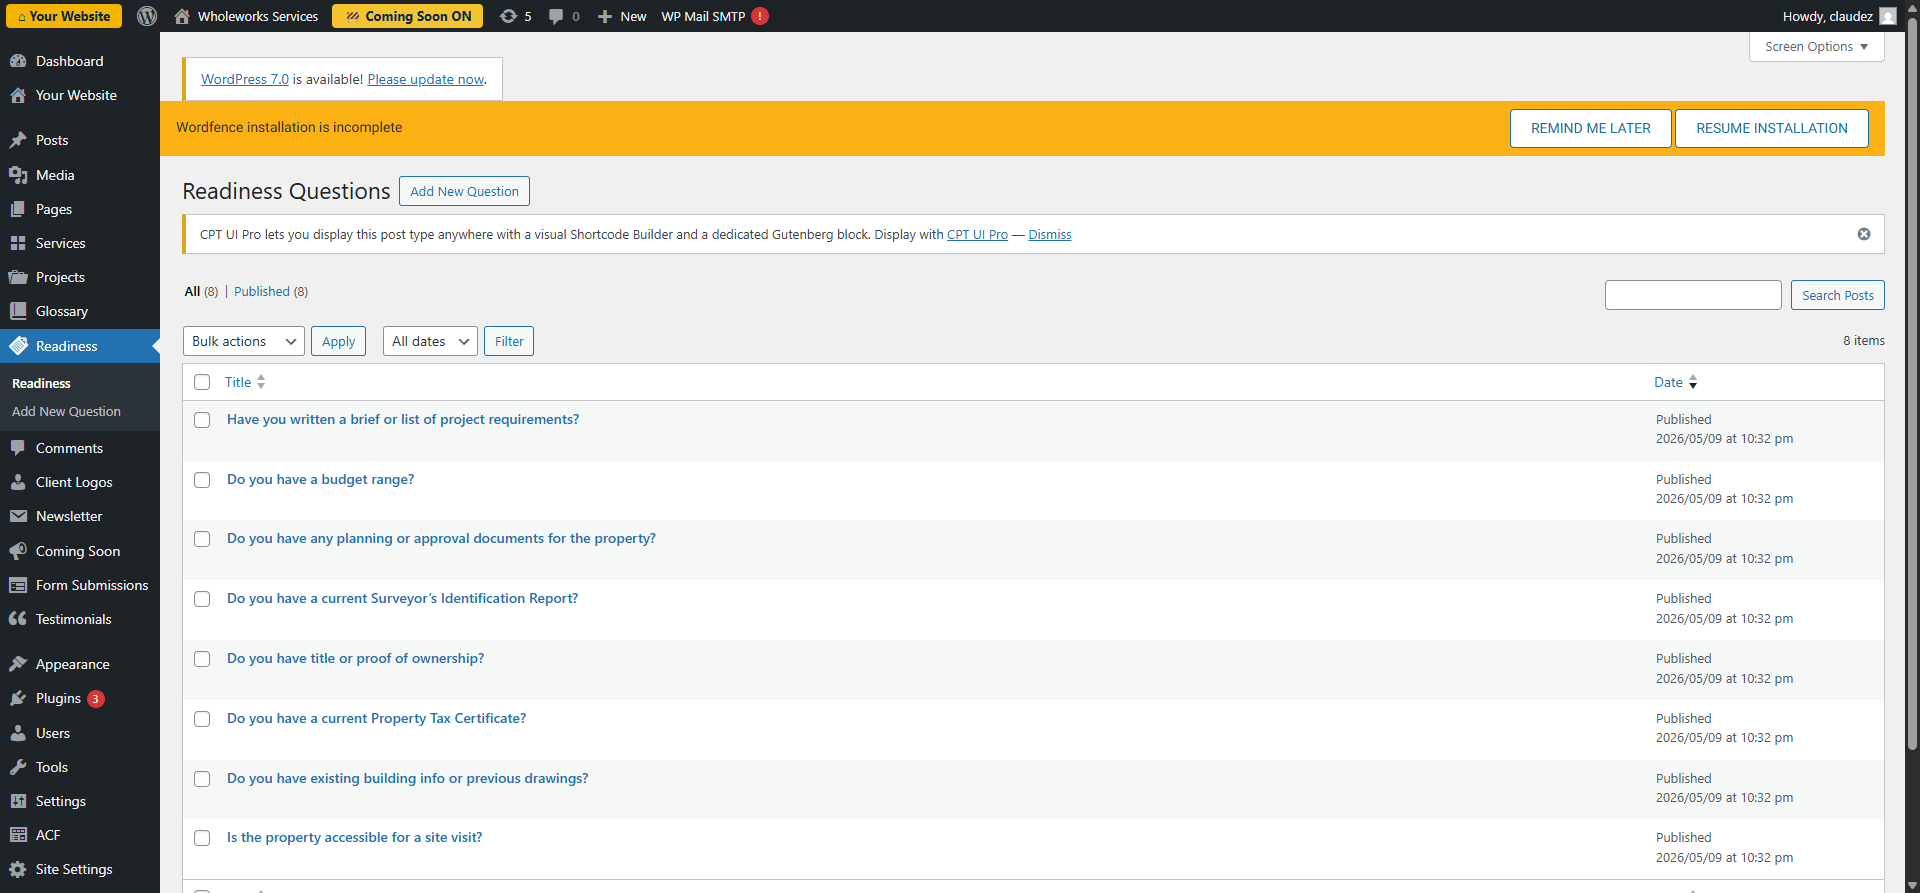Click the Pages icon in sidebar
Image resolution: width=1920 pixels, height=893 pixels.
[18, 209]
